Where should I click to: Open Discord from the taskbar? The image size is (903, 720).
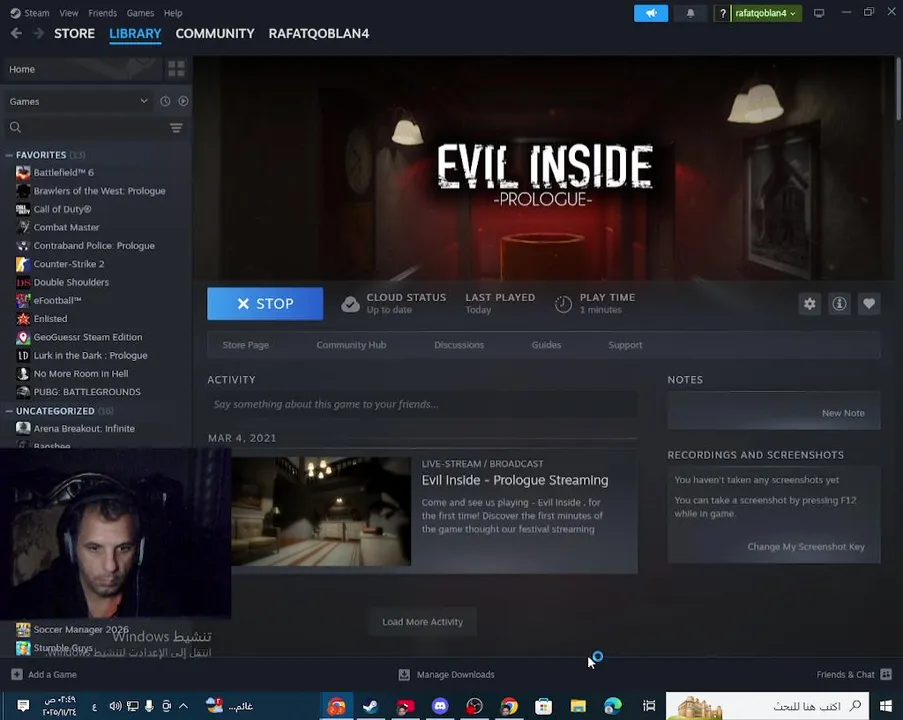tap(440, 706)
